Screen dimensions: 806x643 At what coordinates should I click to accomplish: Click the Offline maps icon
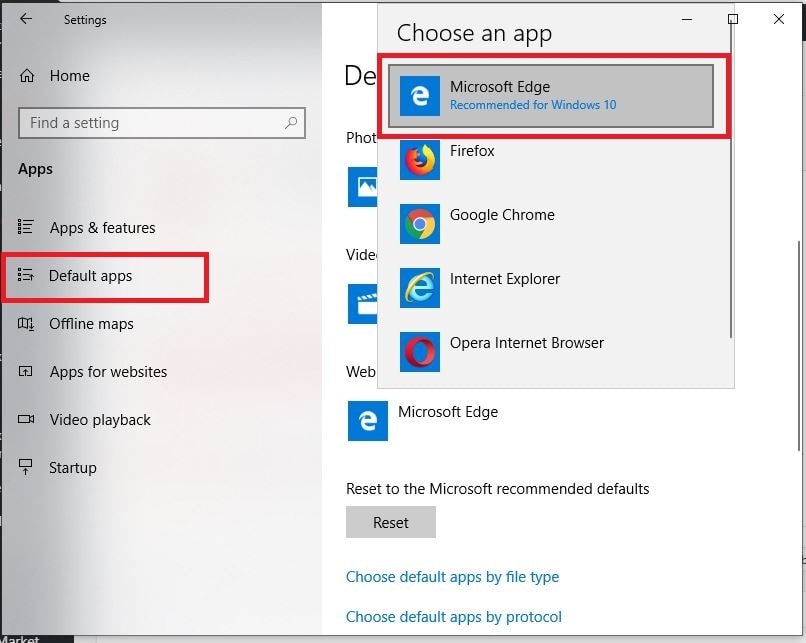(x=26, y=324)
